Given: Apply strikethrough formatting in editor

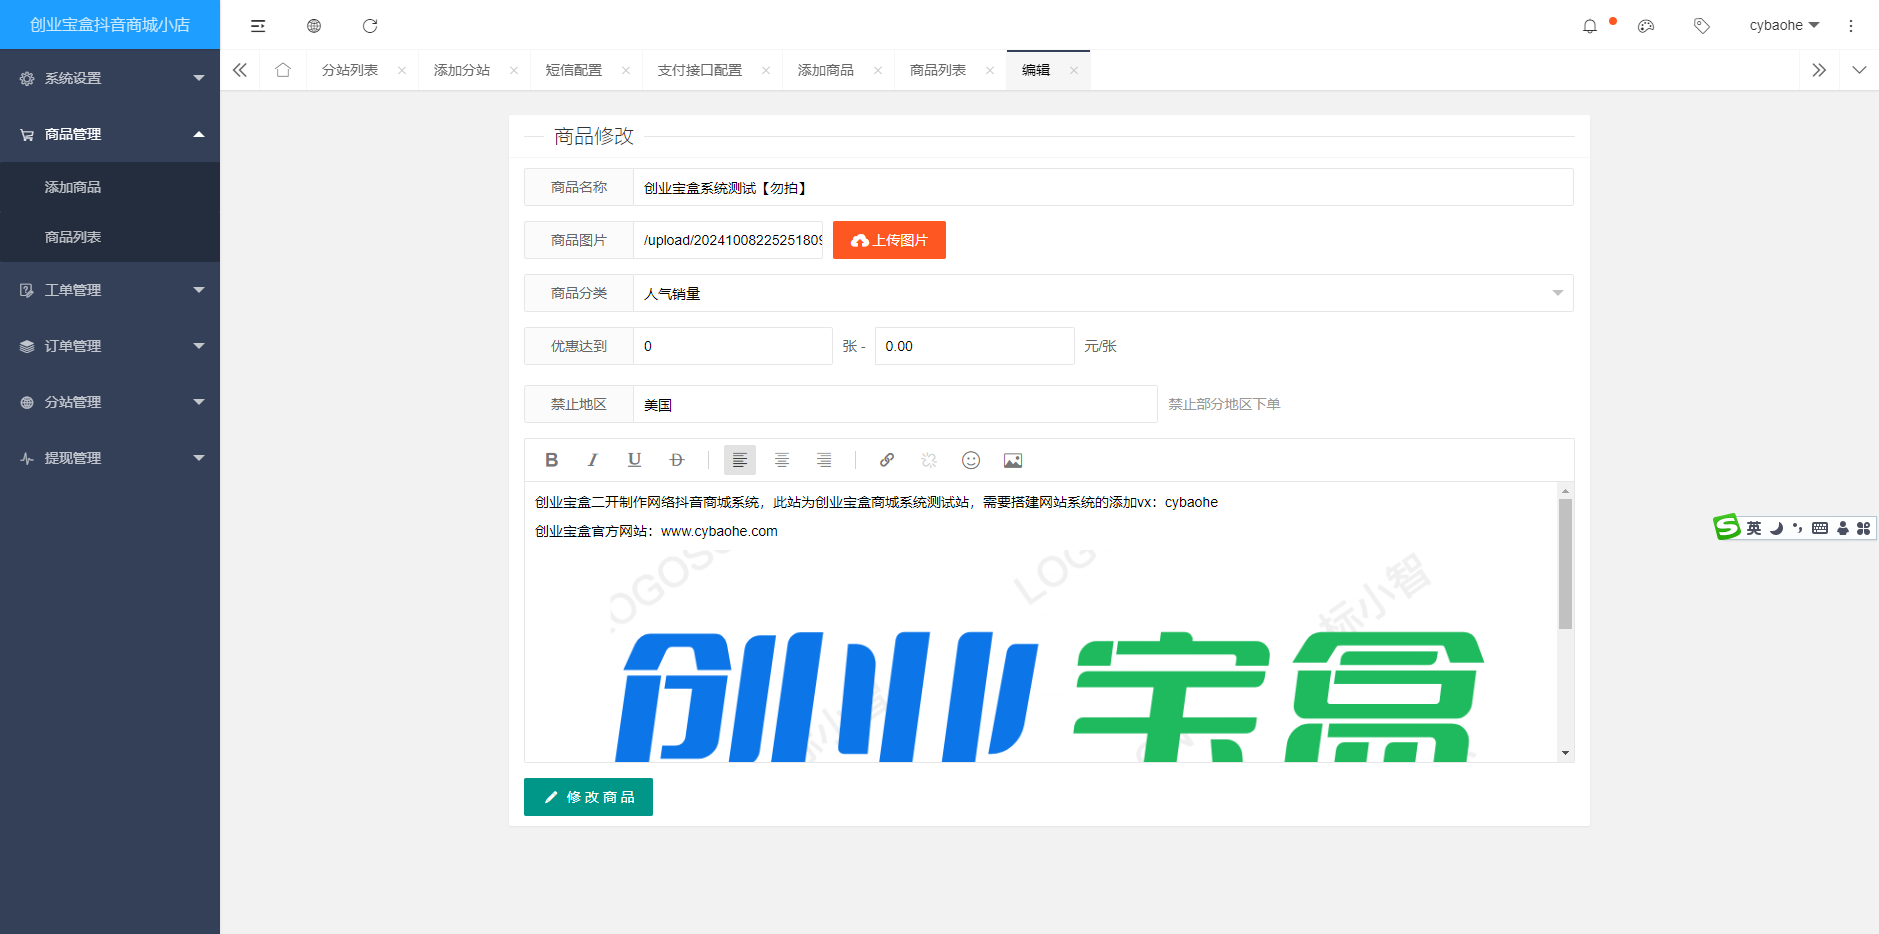Looking at the screenshot, I should point(677,460).
